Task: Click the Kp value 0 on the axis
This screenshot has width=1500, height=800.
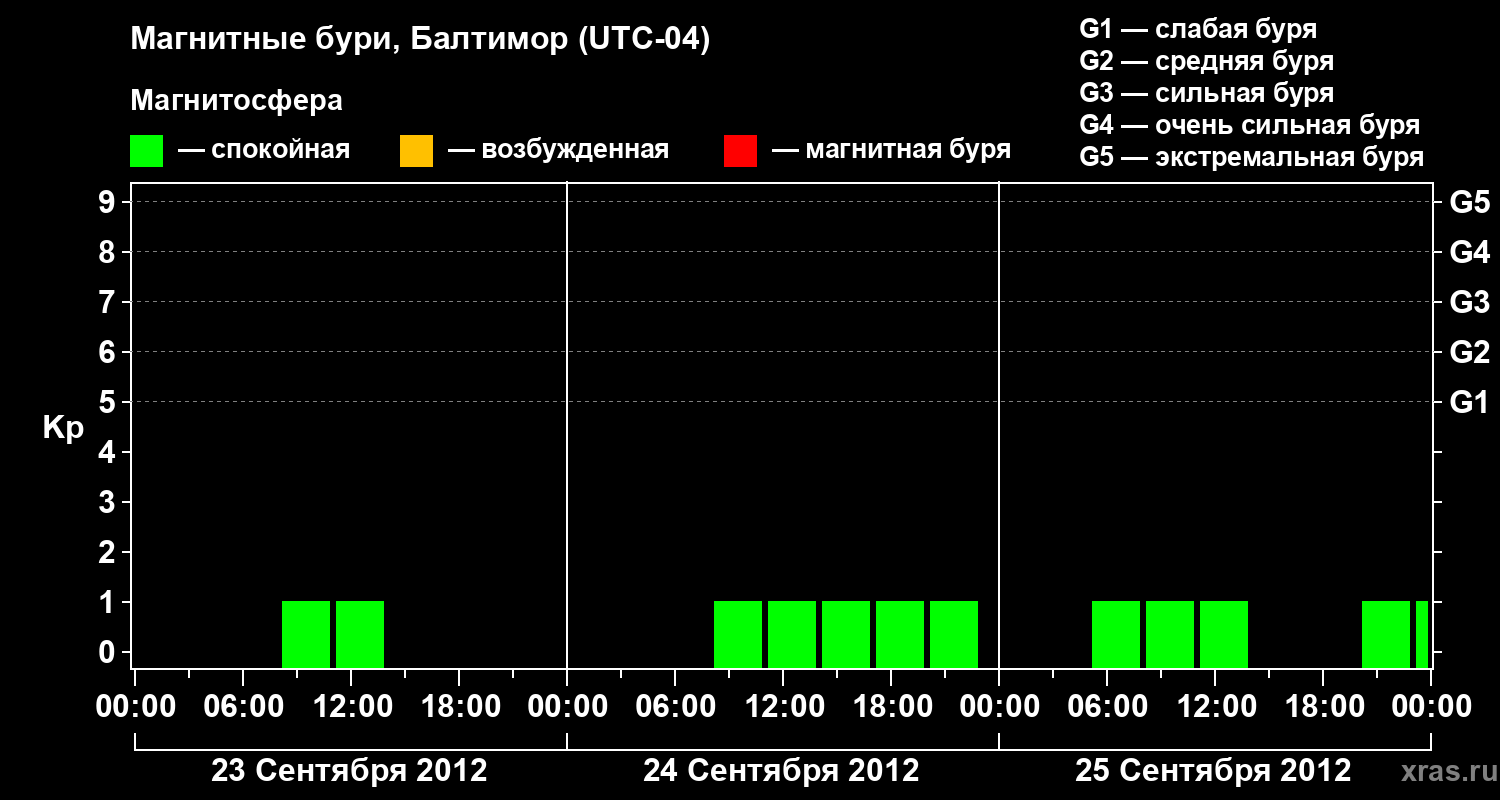Action: [109, 652]
